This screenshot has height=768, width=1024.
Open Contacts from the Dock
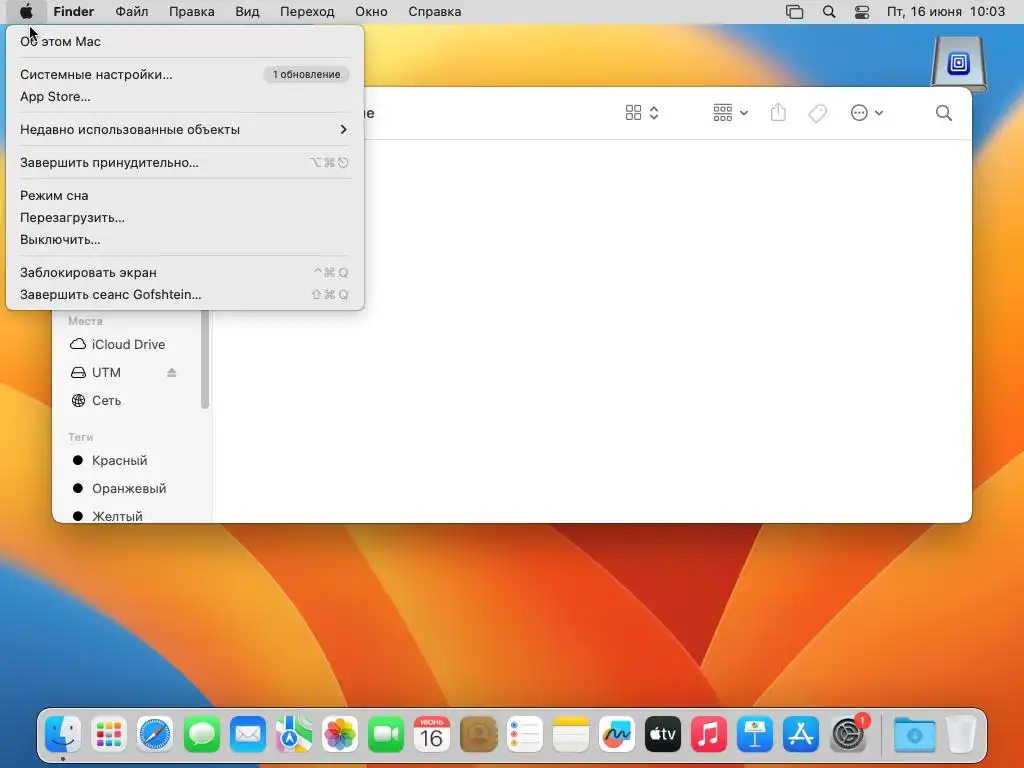(x=479, y=735)
